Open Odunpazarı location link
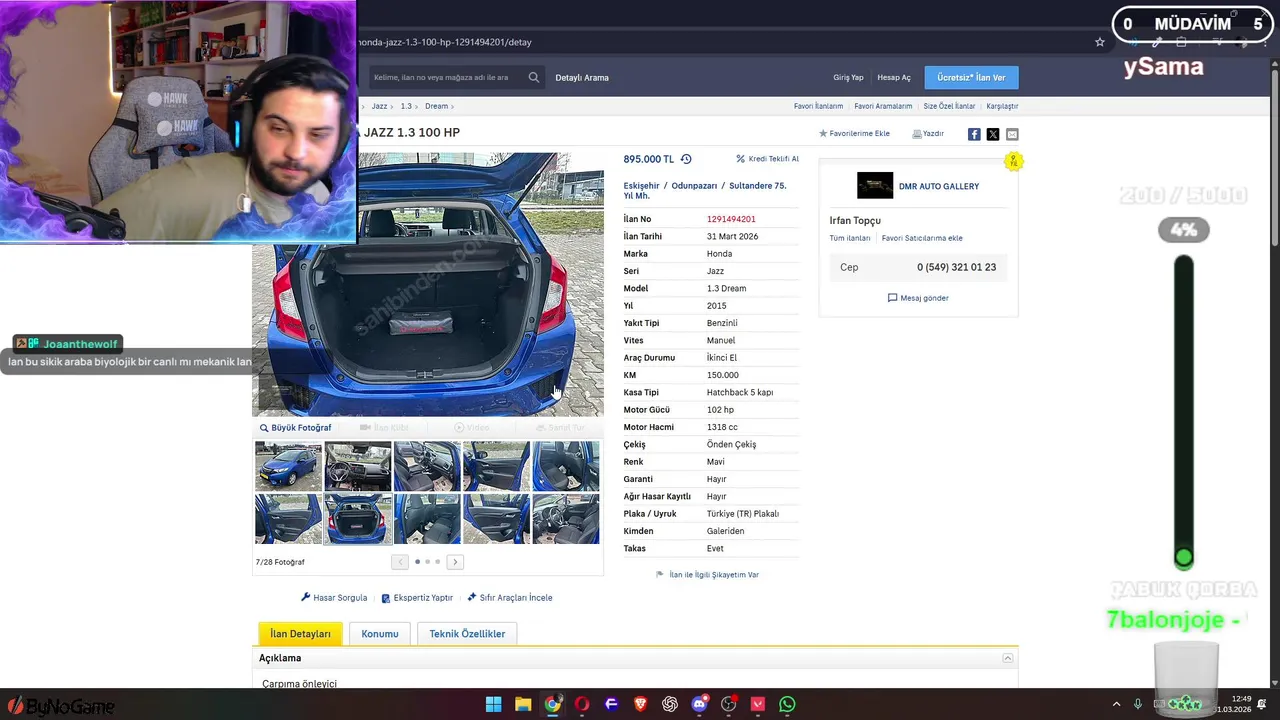 694,186
